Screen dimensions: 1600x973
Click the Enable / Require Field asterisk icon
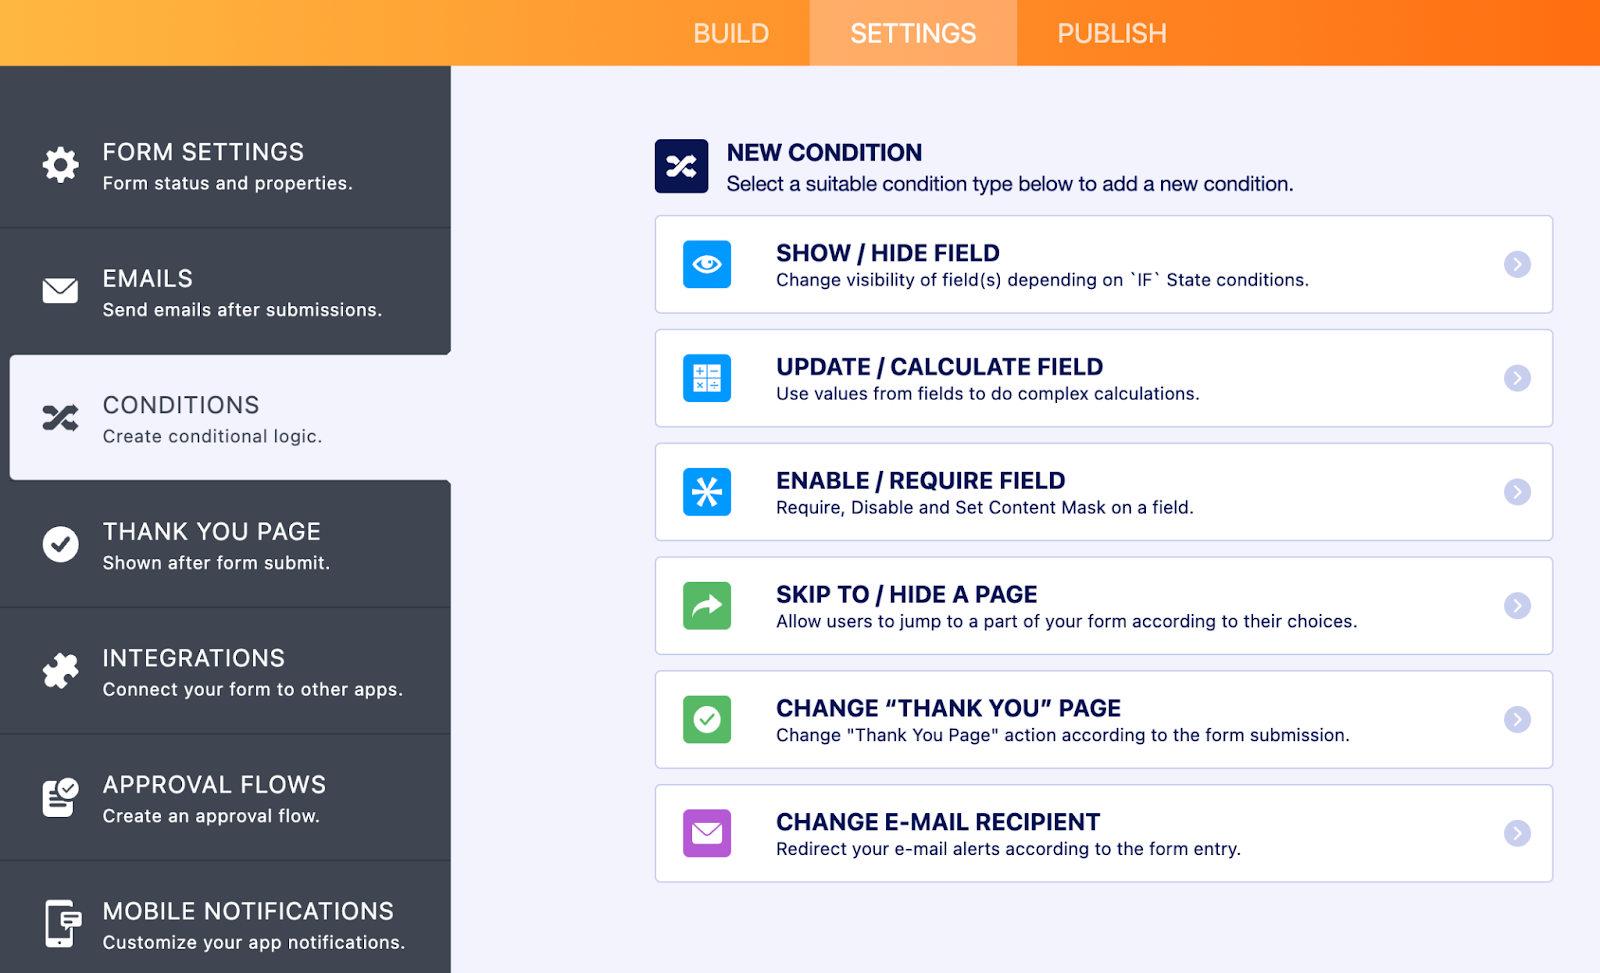pyautogui.click(x=707, y=492)
